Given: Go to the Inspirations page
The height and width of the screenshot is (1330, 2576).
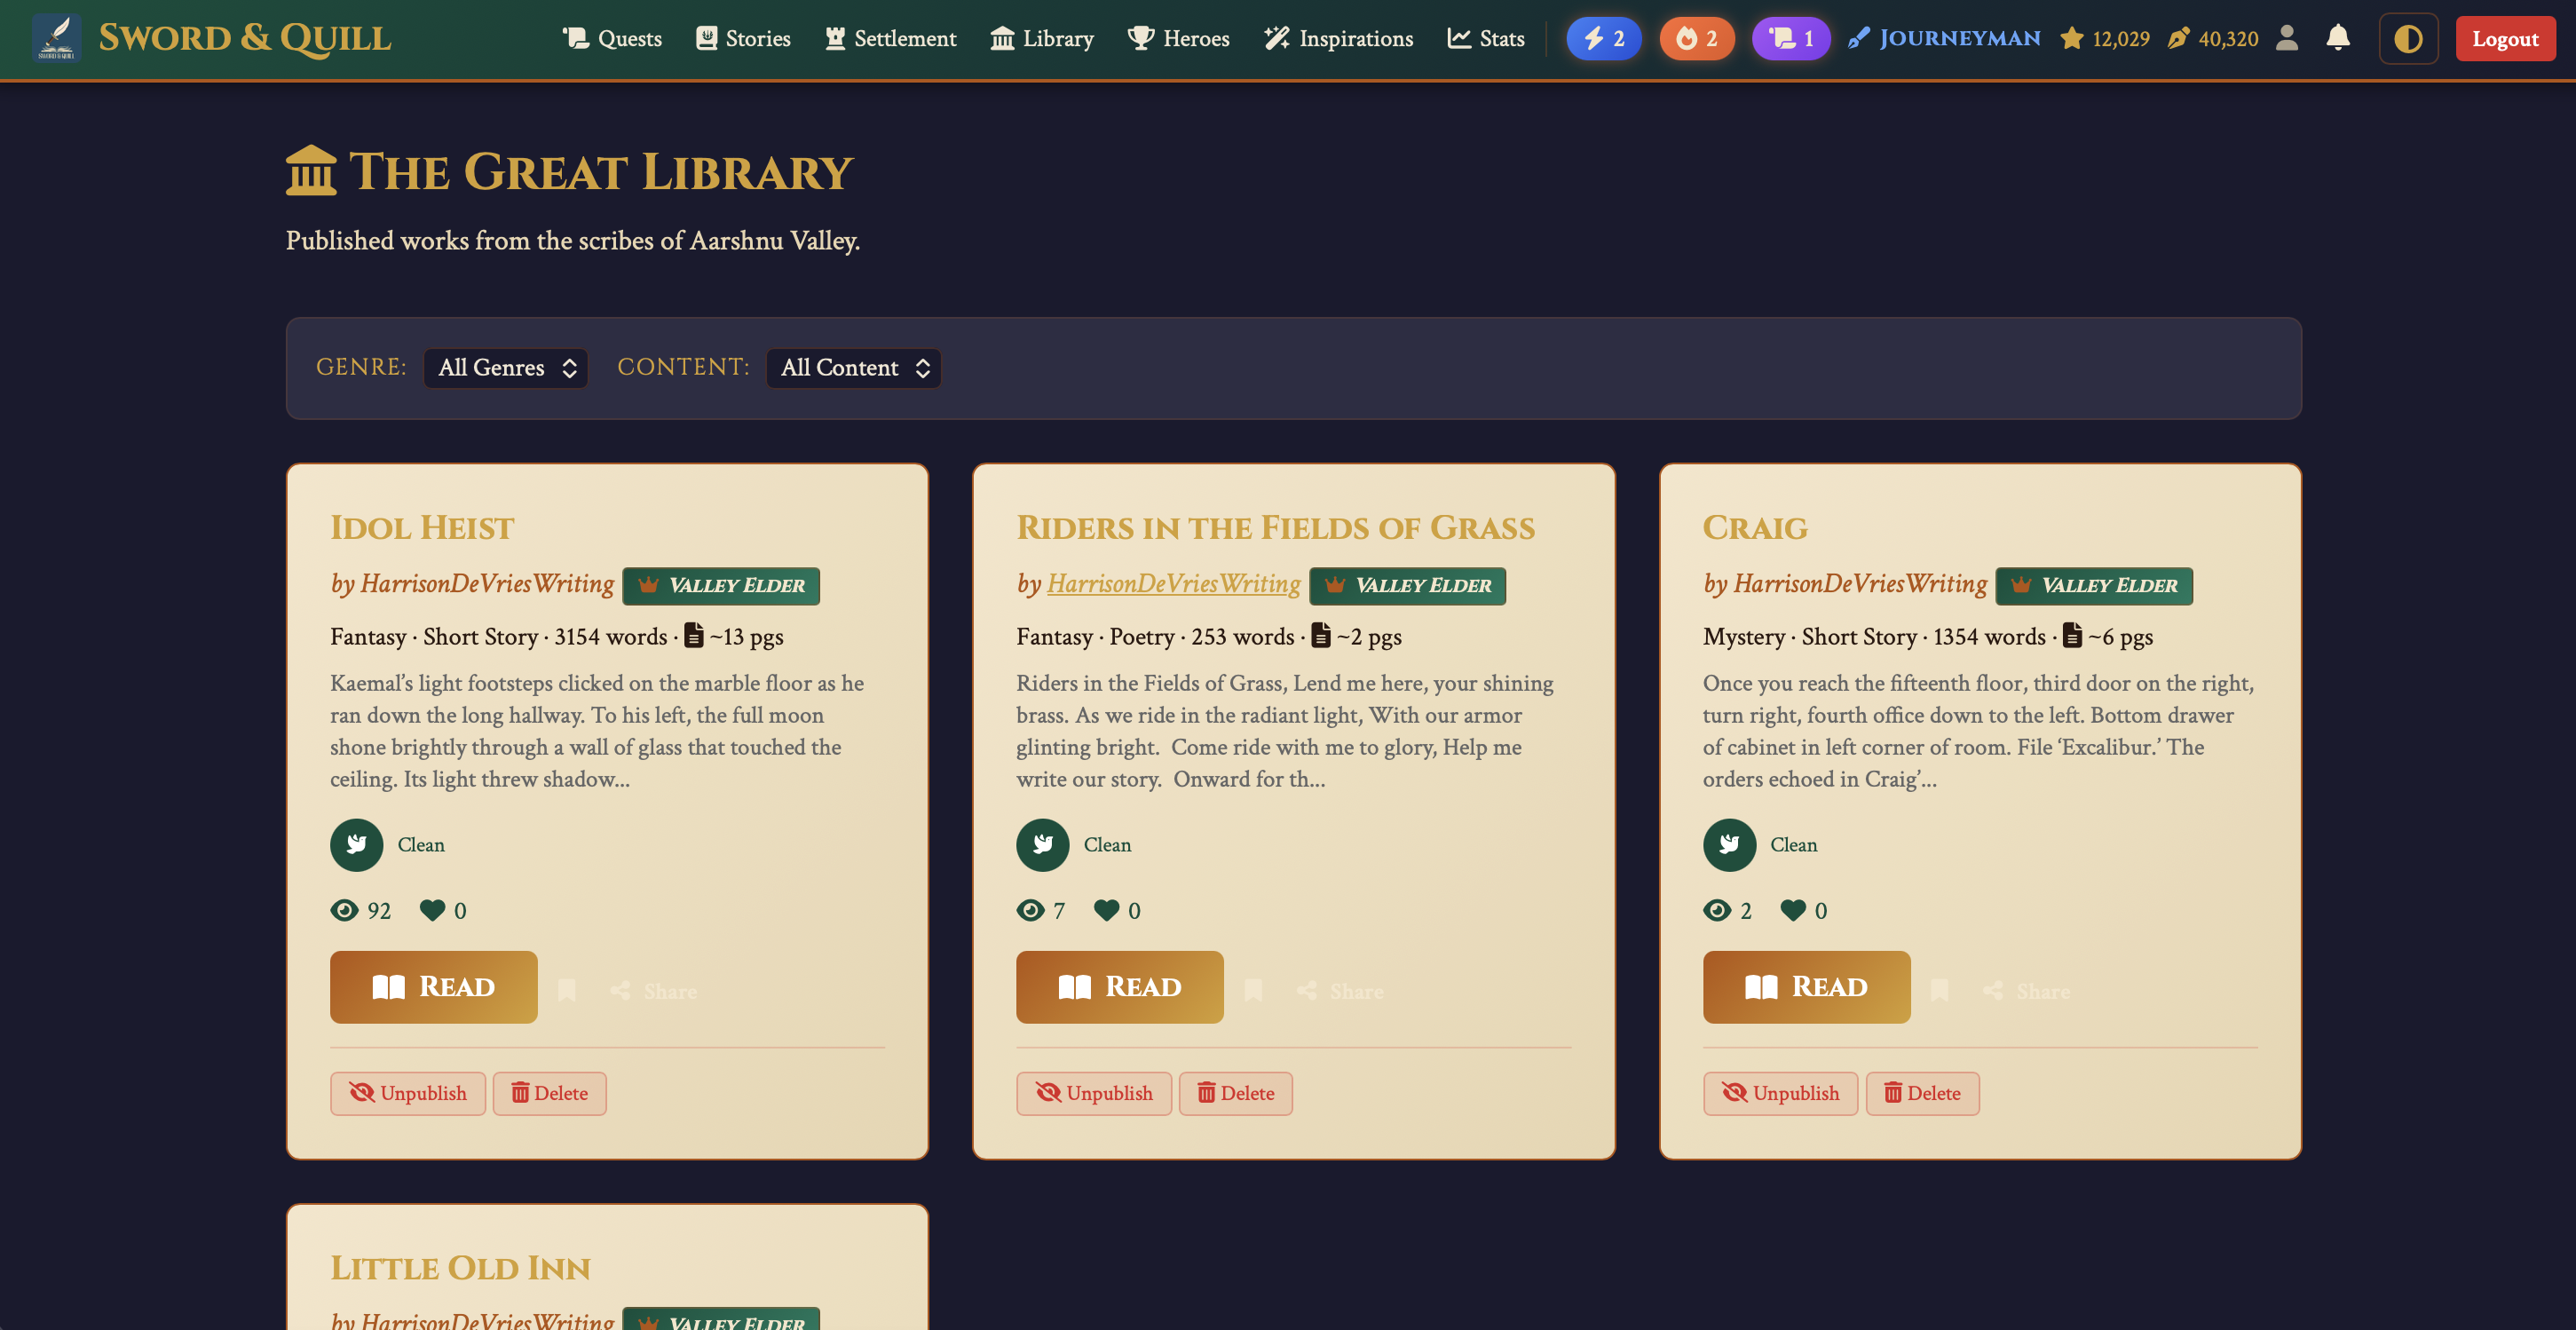Looking at the screenshot, I should click(x=1338, y=38).
